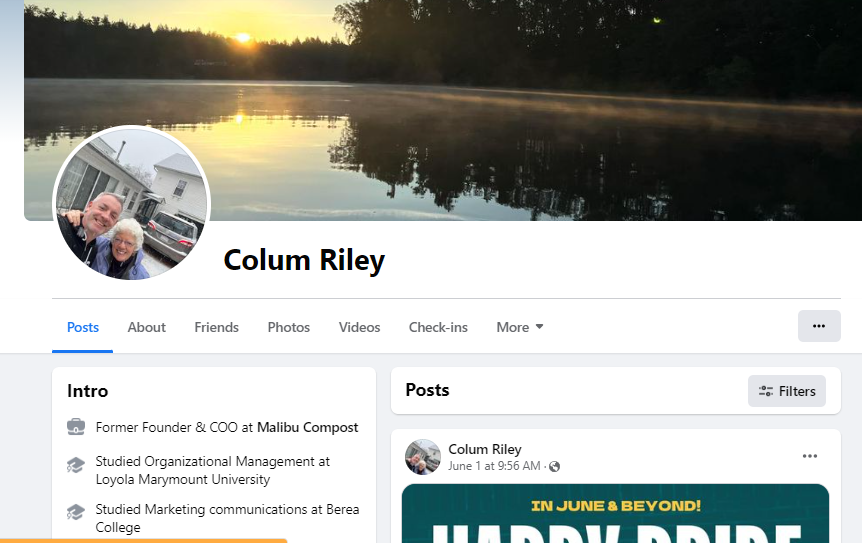862x543 pixels.
Task: Click the sliders icon in Filters button
Action: tap(766, 391)
